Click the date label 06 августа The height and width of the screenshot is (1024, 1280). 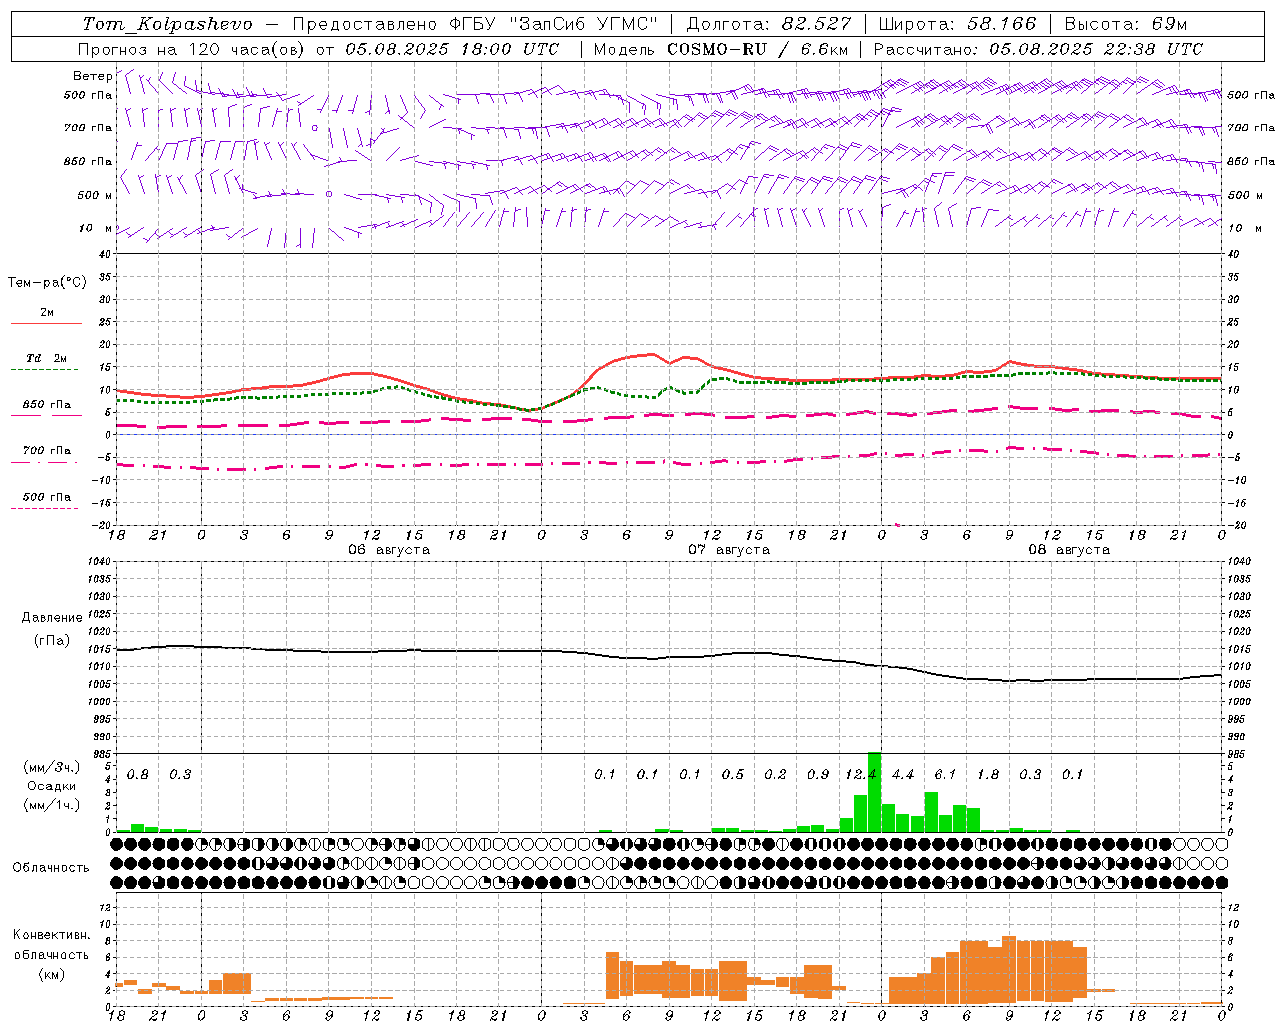[389, 550]
